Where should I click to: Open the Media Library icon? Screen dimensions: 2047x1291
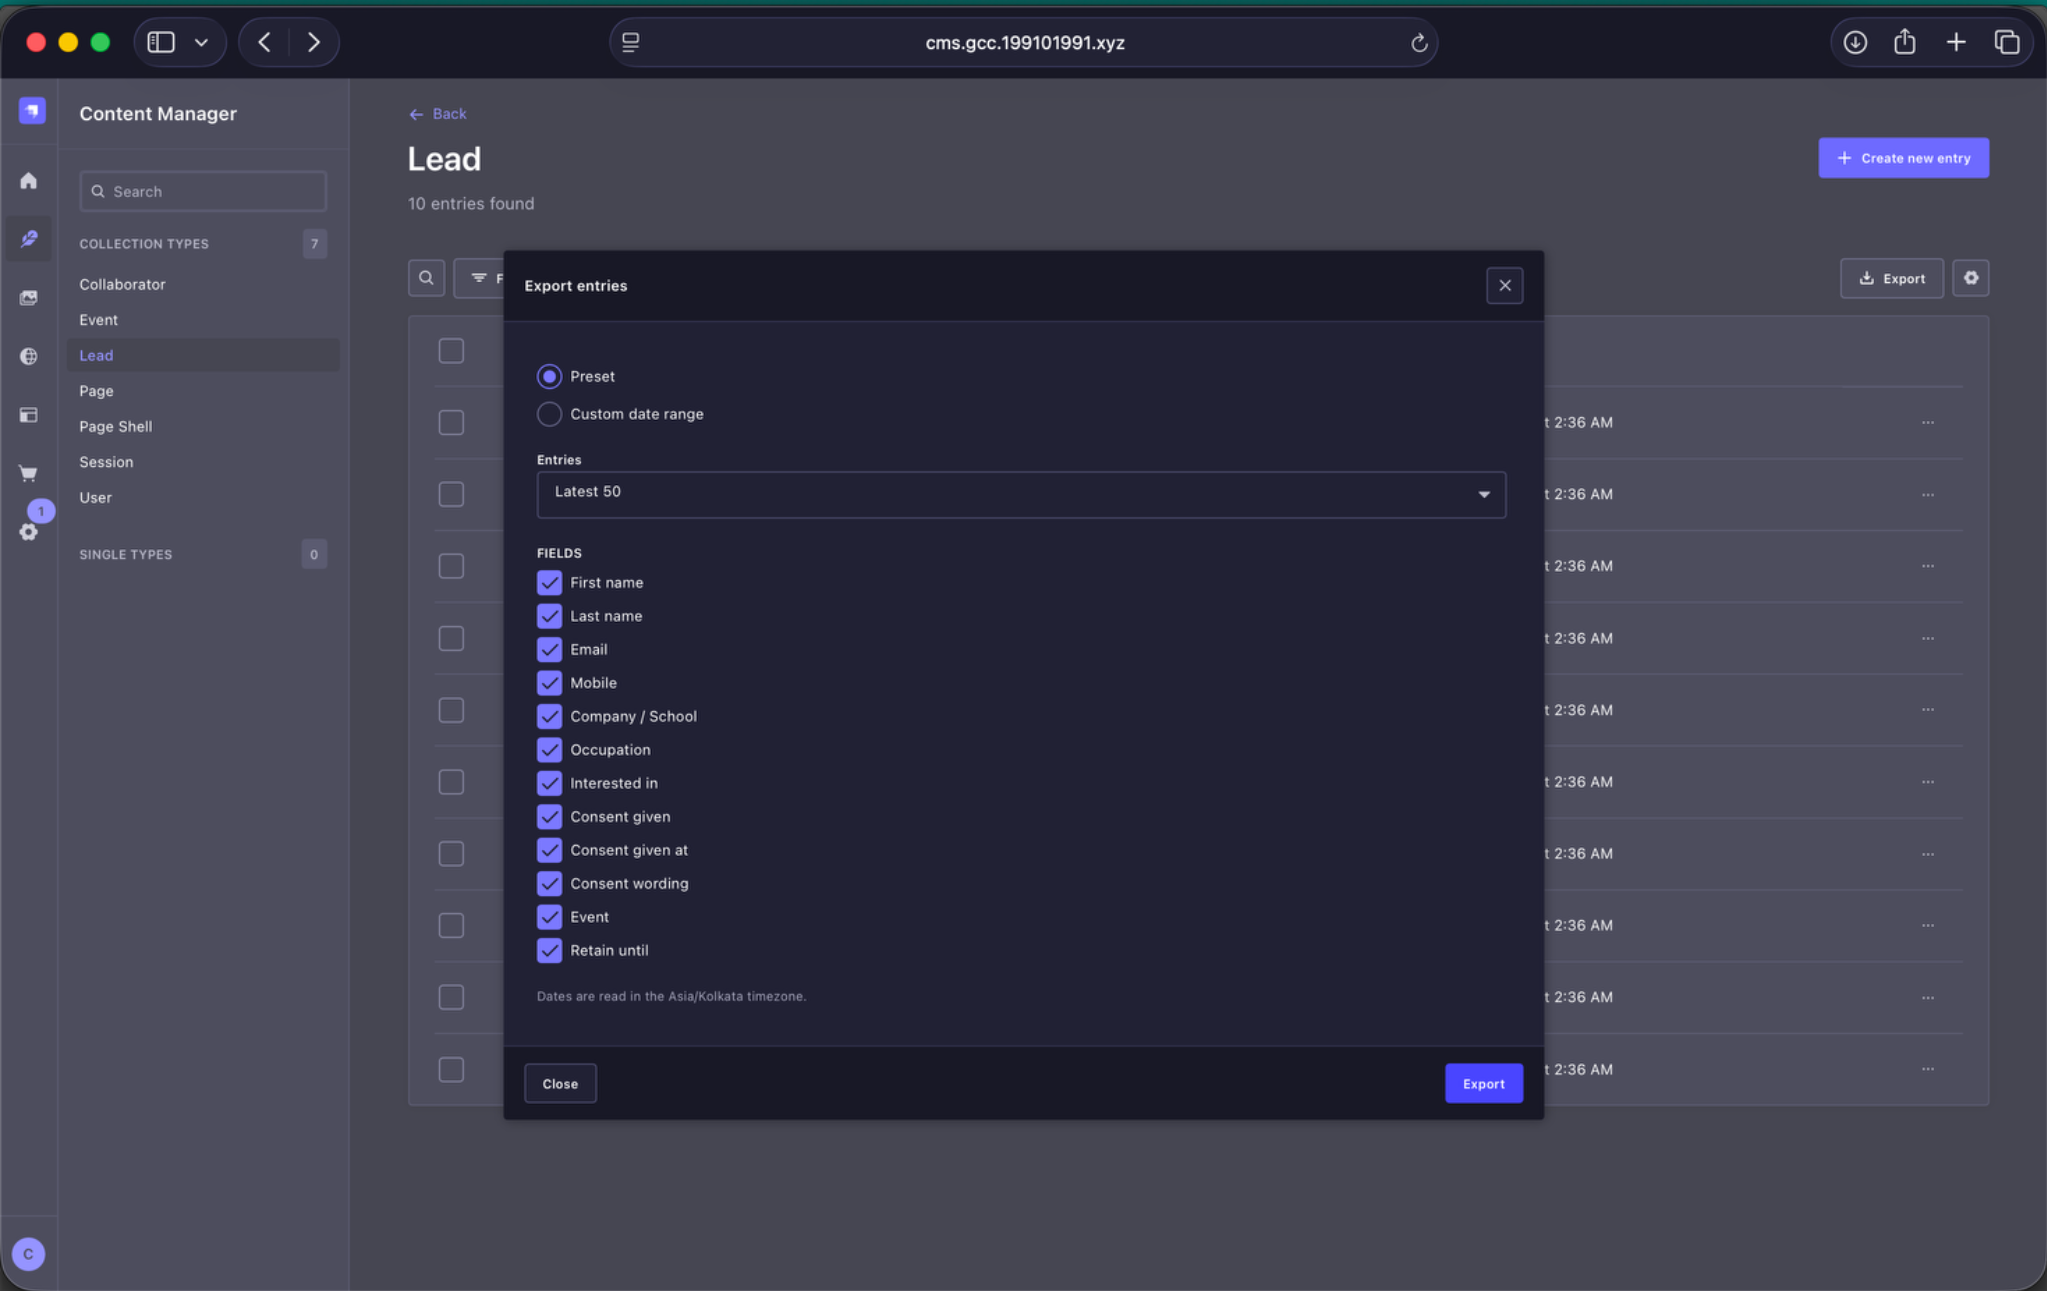[29, 297]
